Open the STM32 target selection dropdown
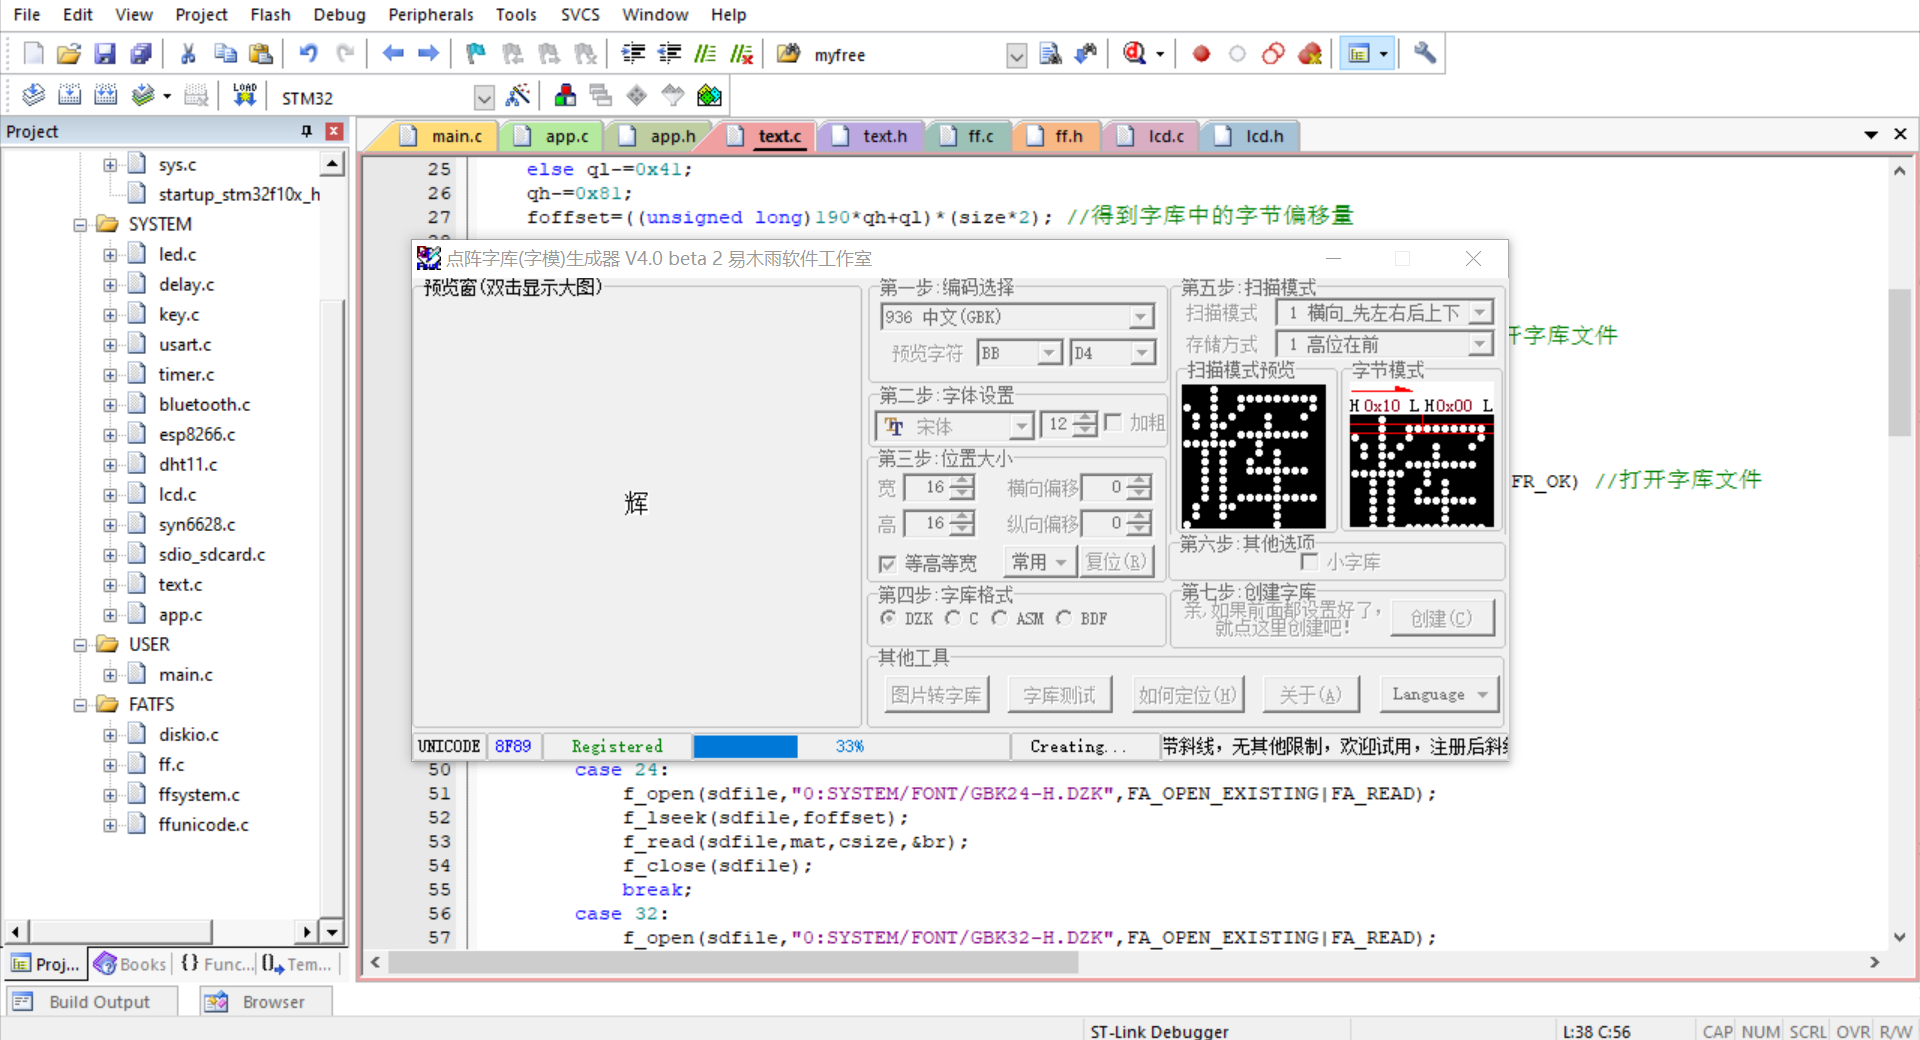The height and width of the screenshot is (1040, 1920). (x=484, y=98)
